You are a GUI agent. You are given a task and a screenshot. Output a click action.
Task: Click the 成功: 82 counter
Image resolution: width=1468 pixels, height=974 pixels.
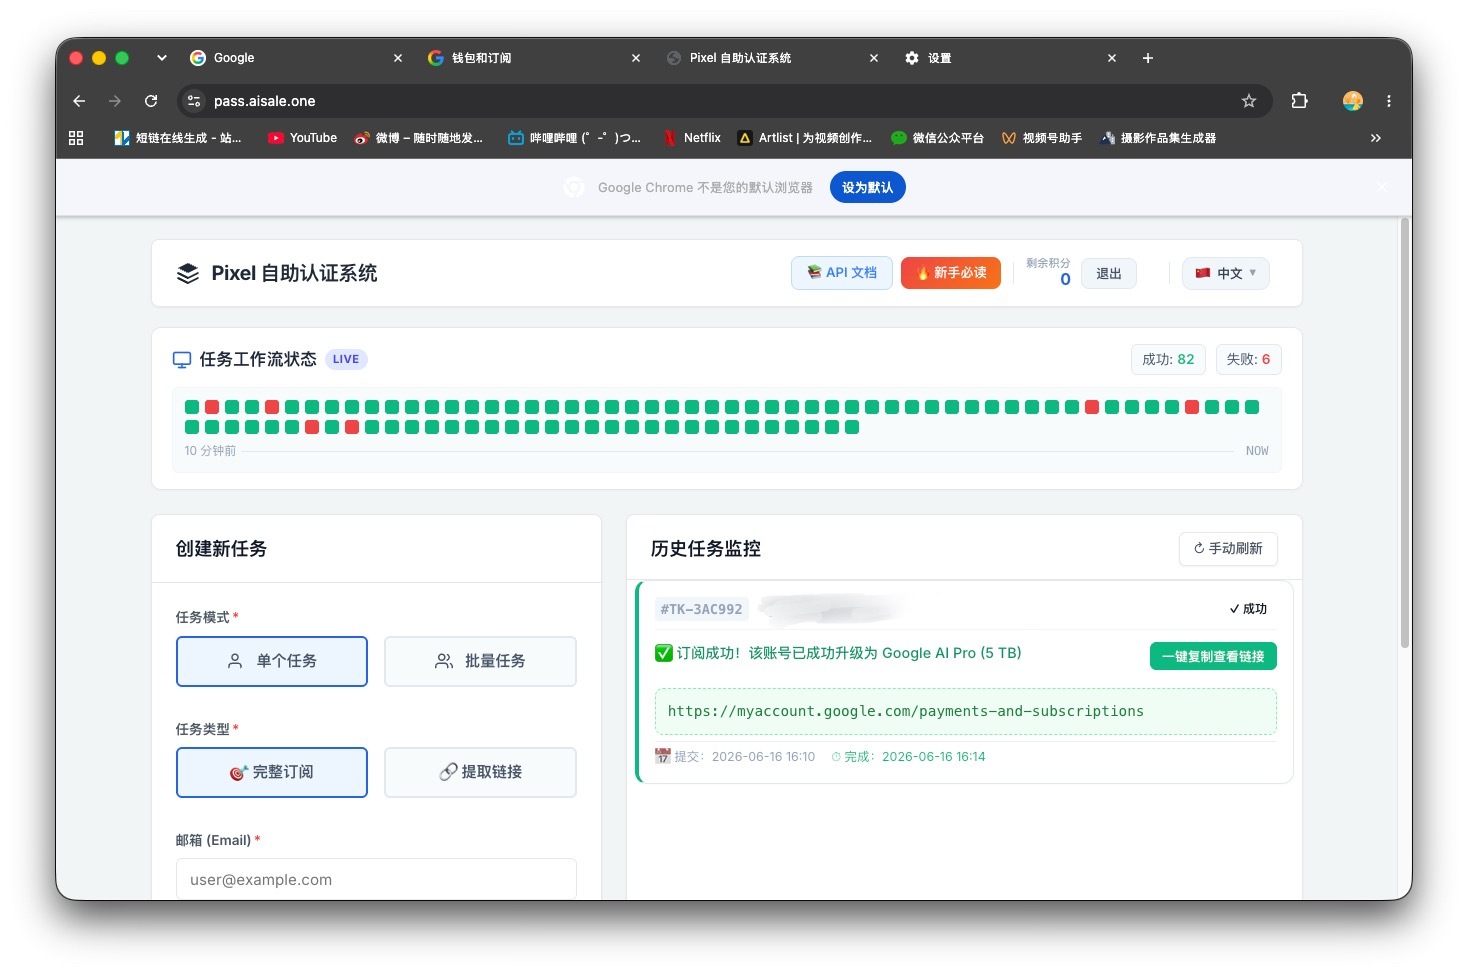1168,359
